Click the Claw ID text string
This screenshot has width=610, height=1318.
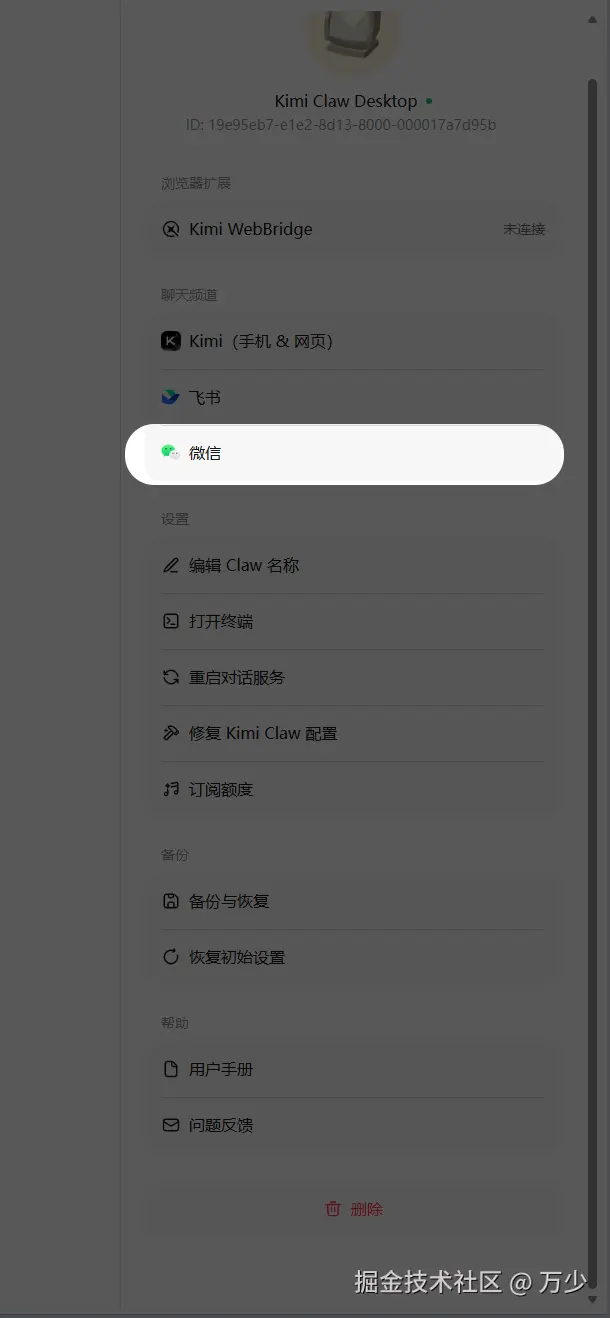[341, 125]
